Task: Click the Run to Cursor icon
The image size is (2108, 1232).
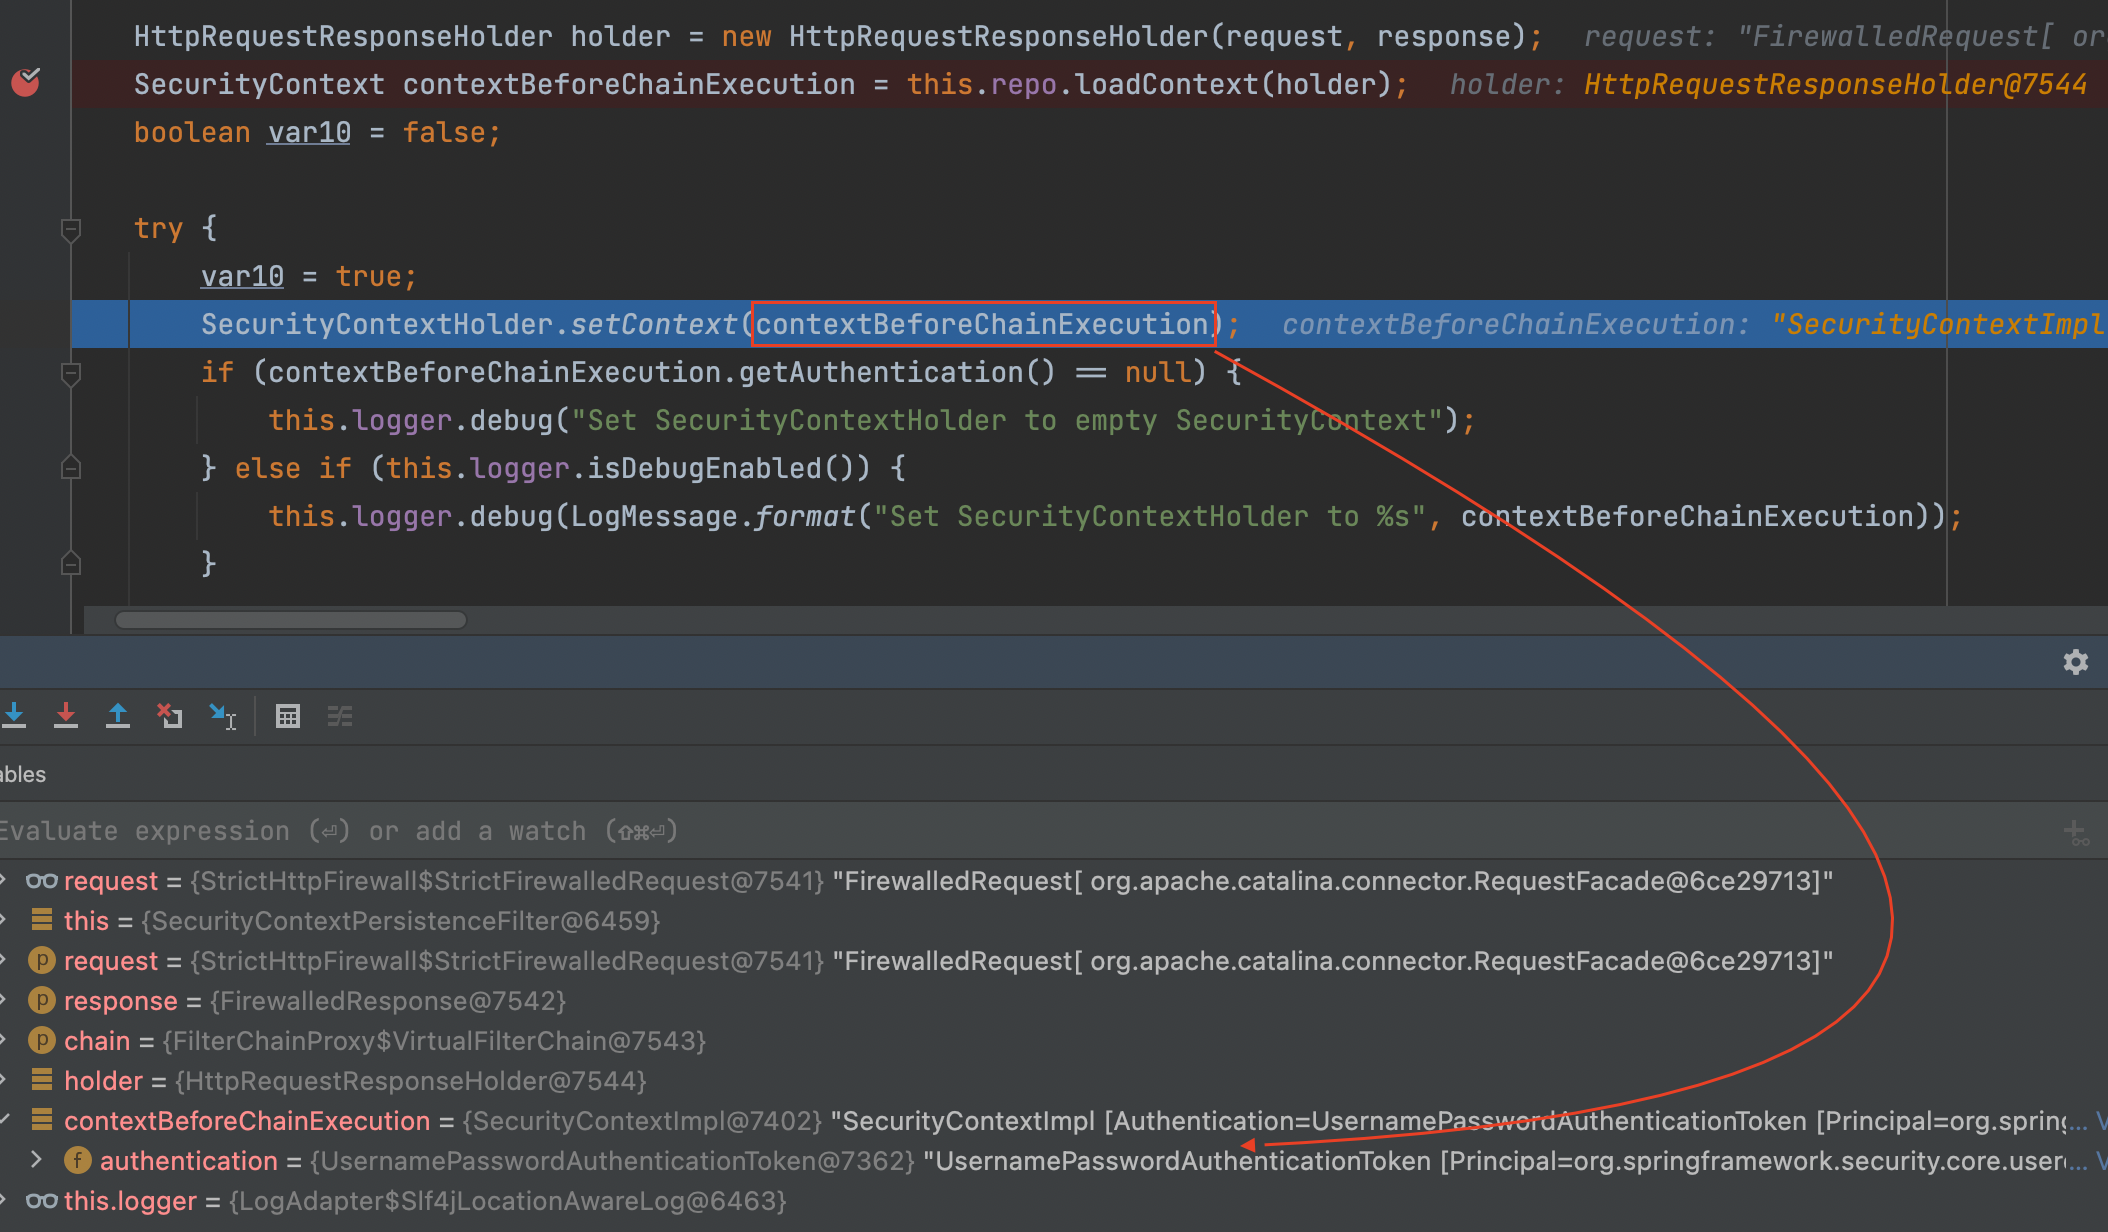Action: tap(222, 716)
